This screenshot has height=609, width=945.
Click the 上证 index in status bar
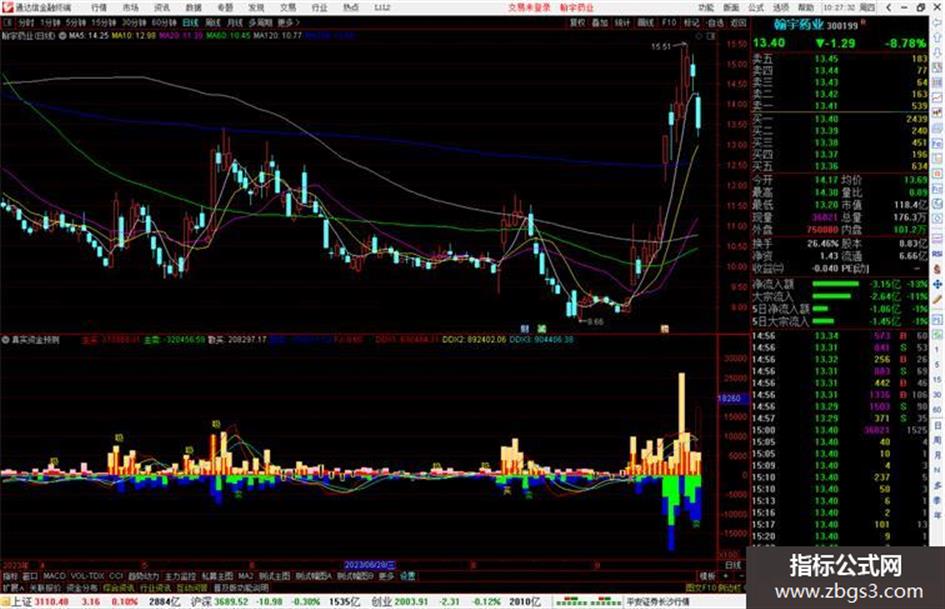pos(22,602)
